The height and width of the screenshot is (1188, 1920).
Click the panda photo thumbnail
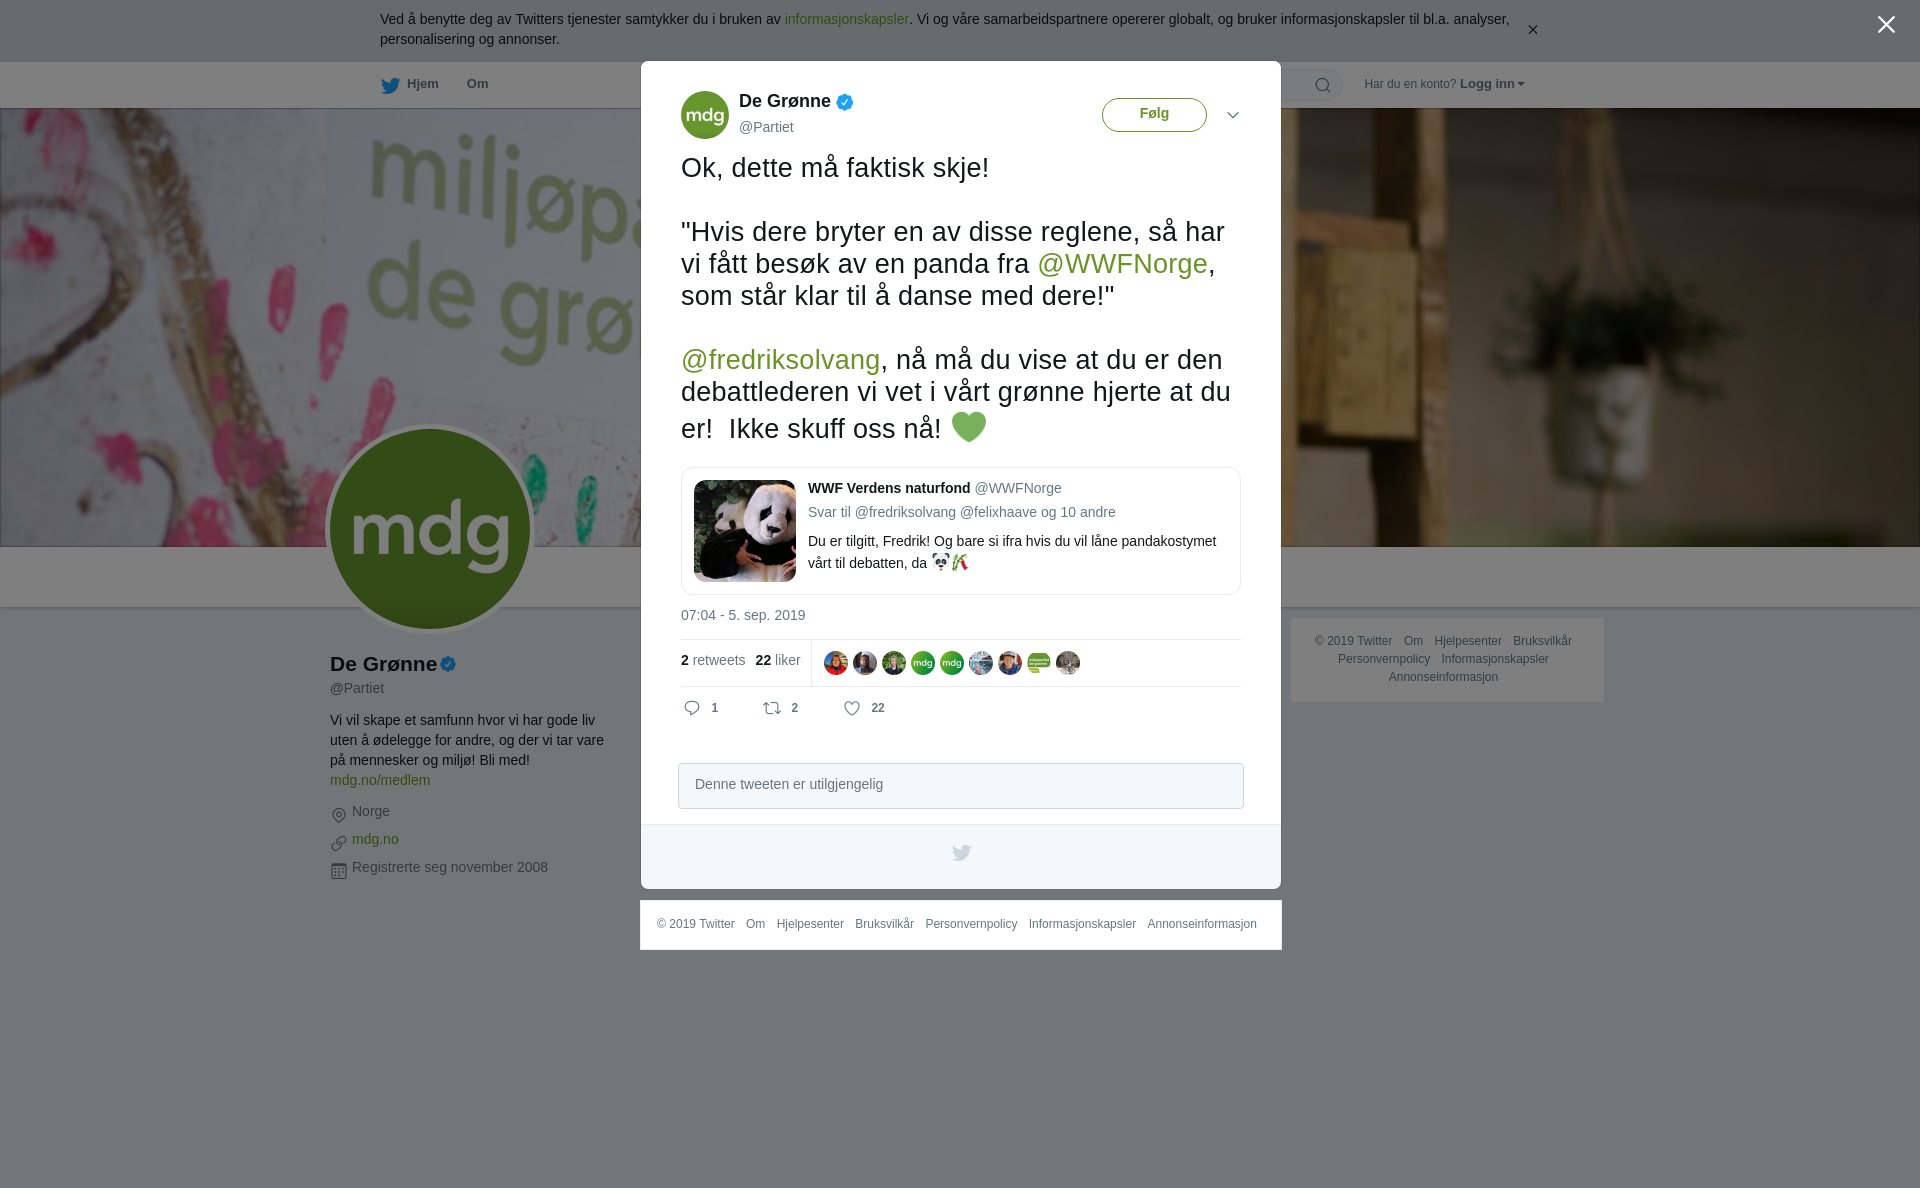click(x=745, y=531)
